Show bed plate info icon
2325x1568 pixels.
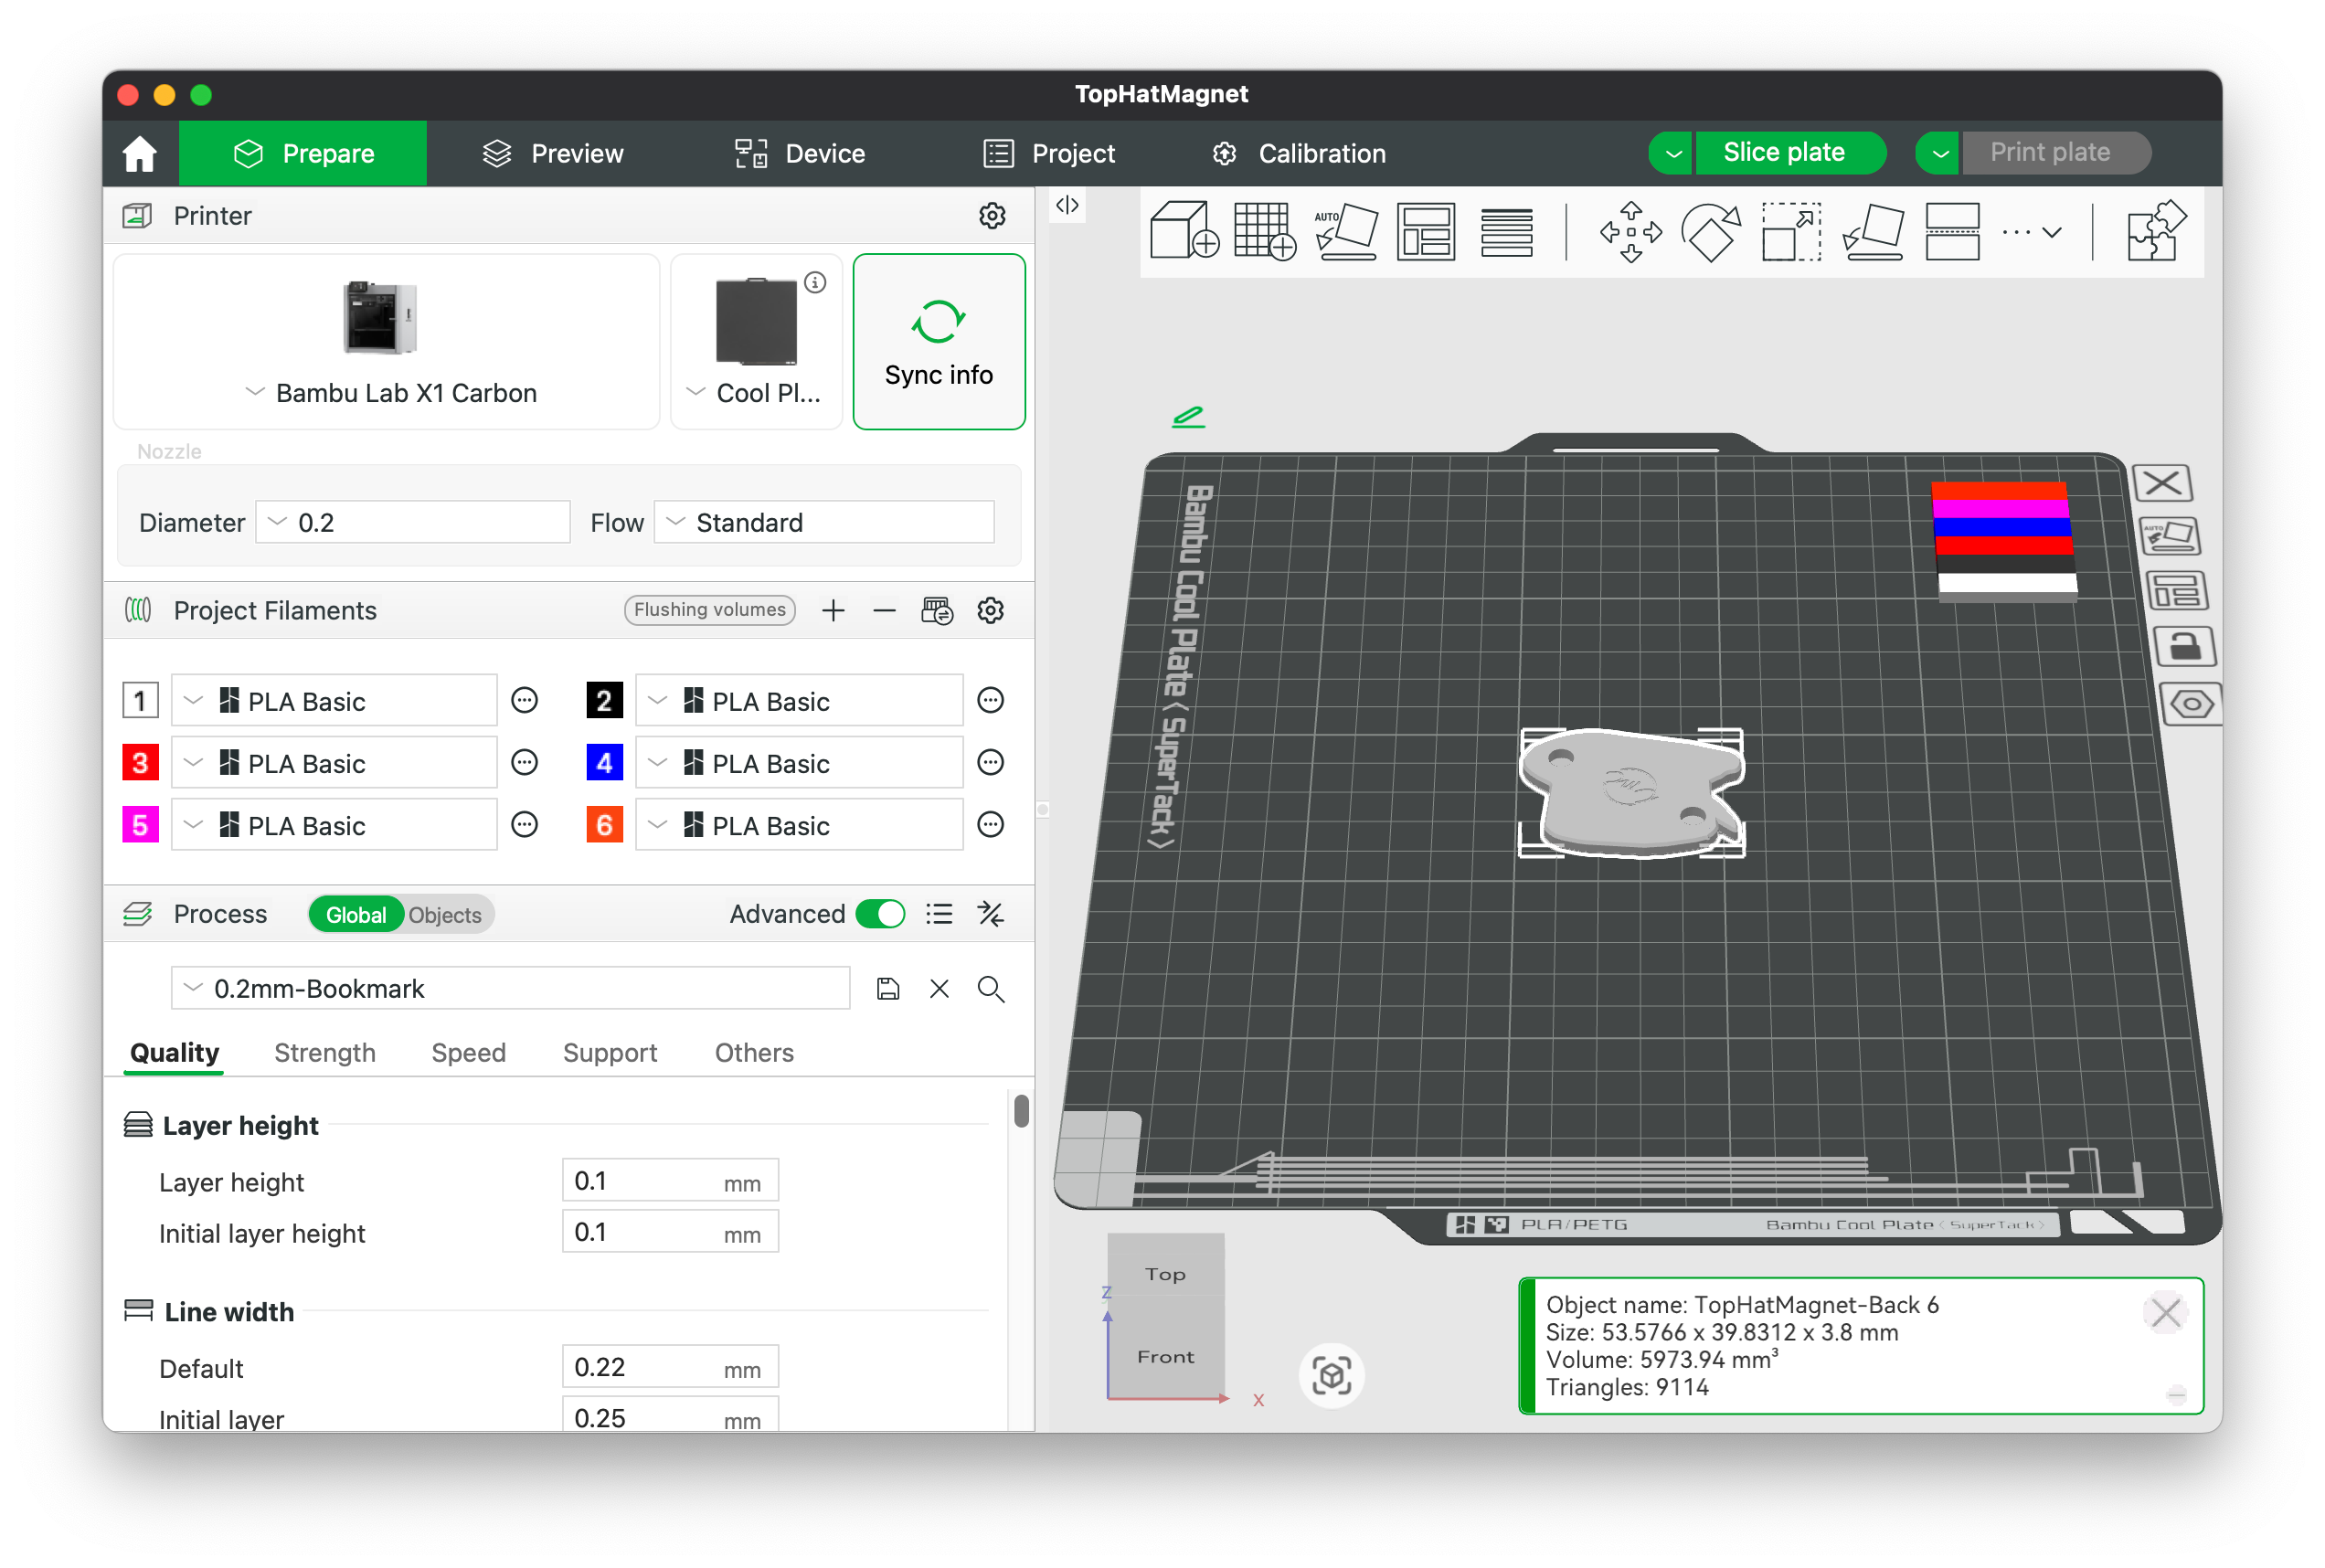coord(815,282)
